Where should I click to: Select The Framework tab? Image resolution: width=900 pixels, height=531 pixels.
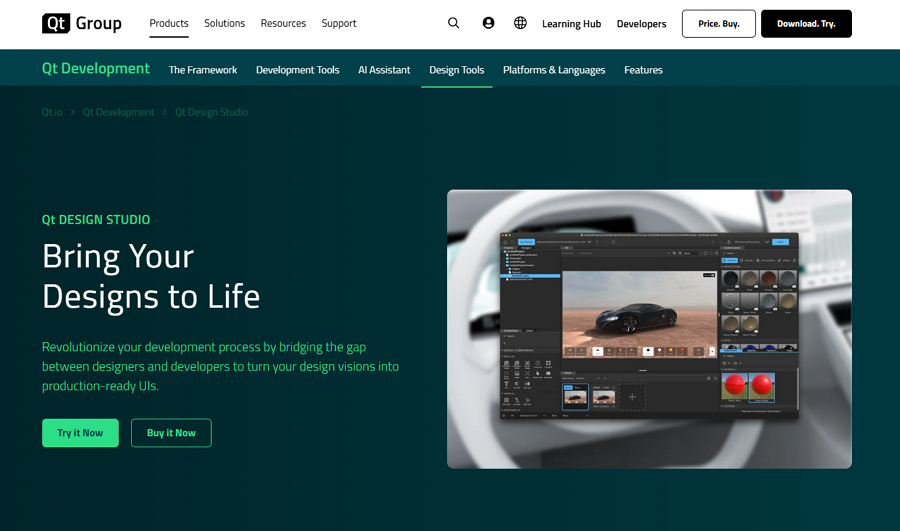tap(203, 70)
